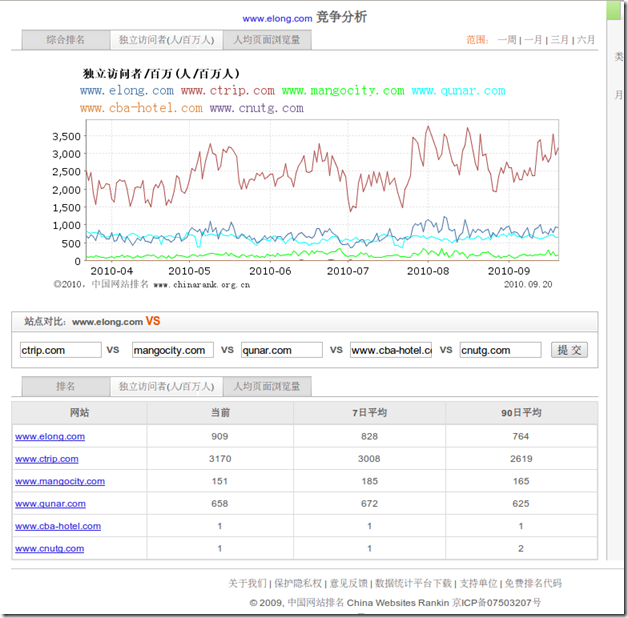Viewport: 628px width, 618px height.
Task: Open www.qunar.com link in the table
Action: [x=50, y=503]
